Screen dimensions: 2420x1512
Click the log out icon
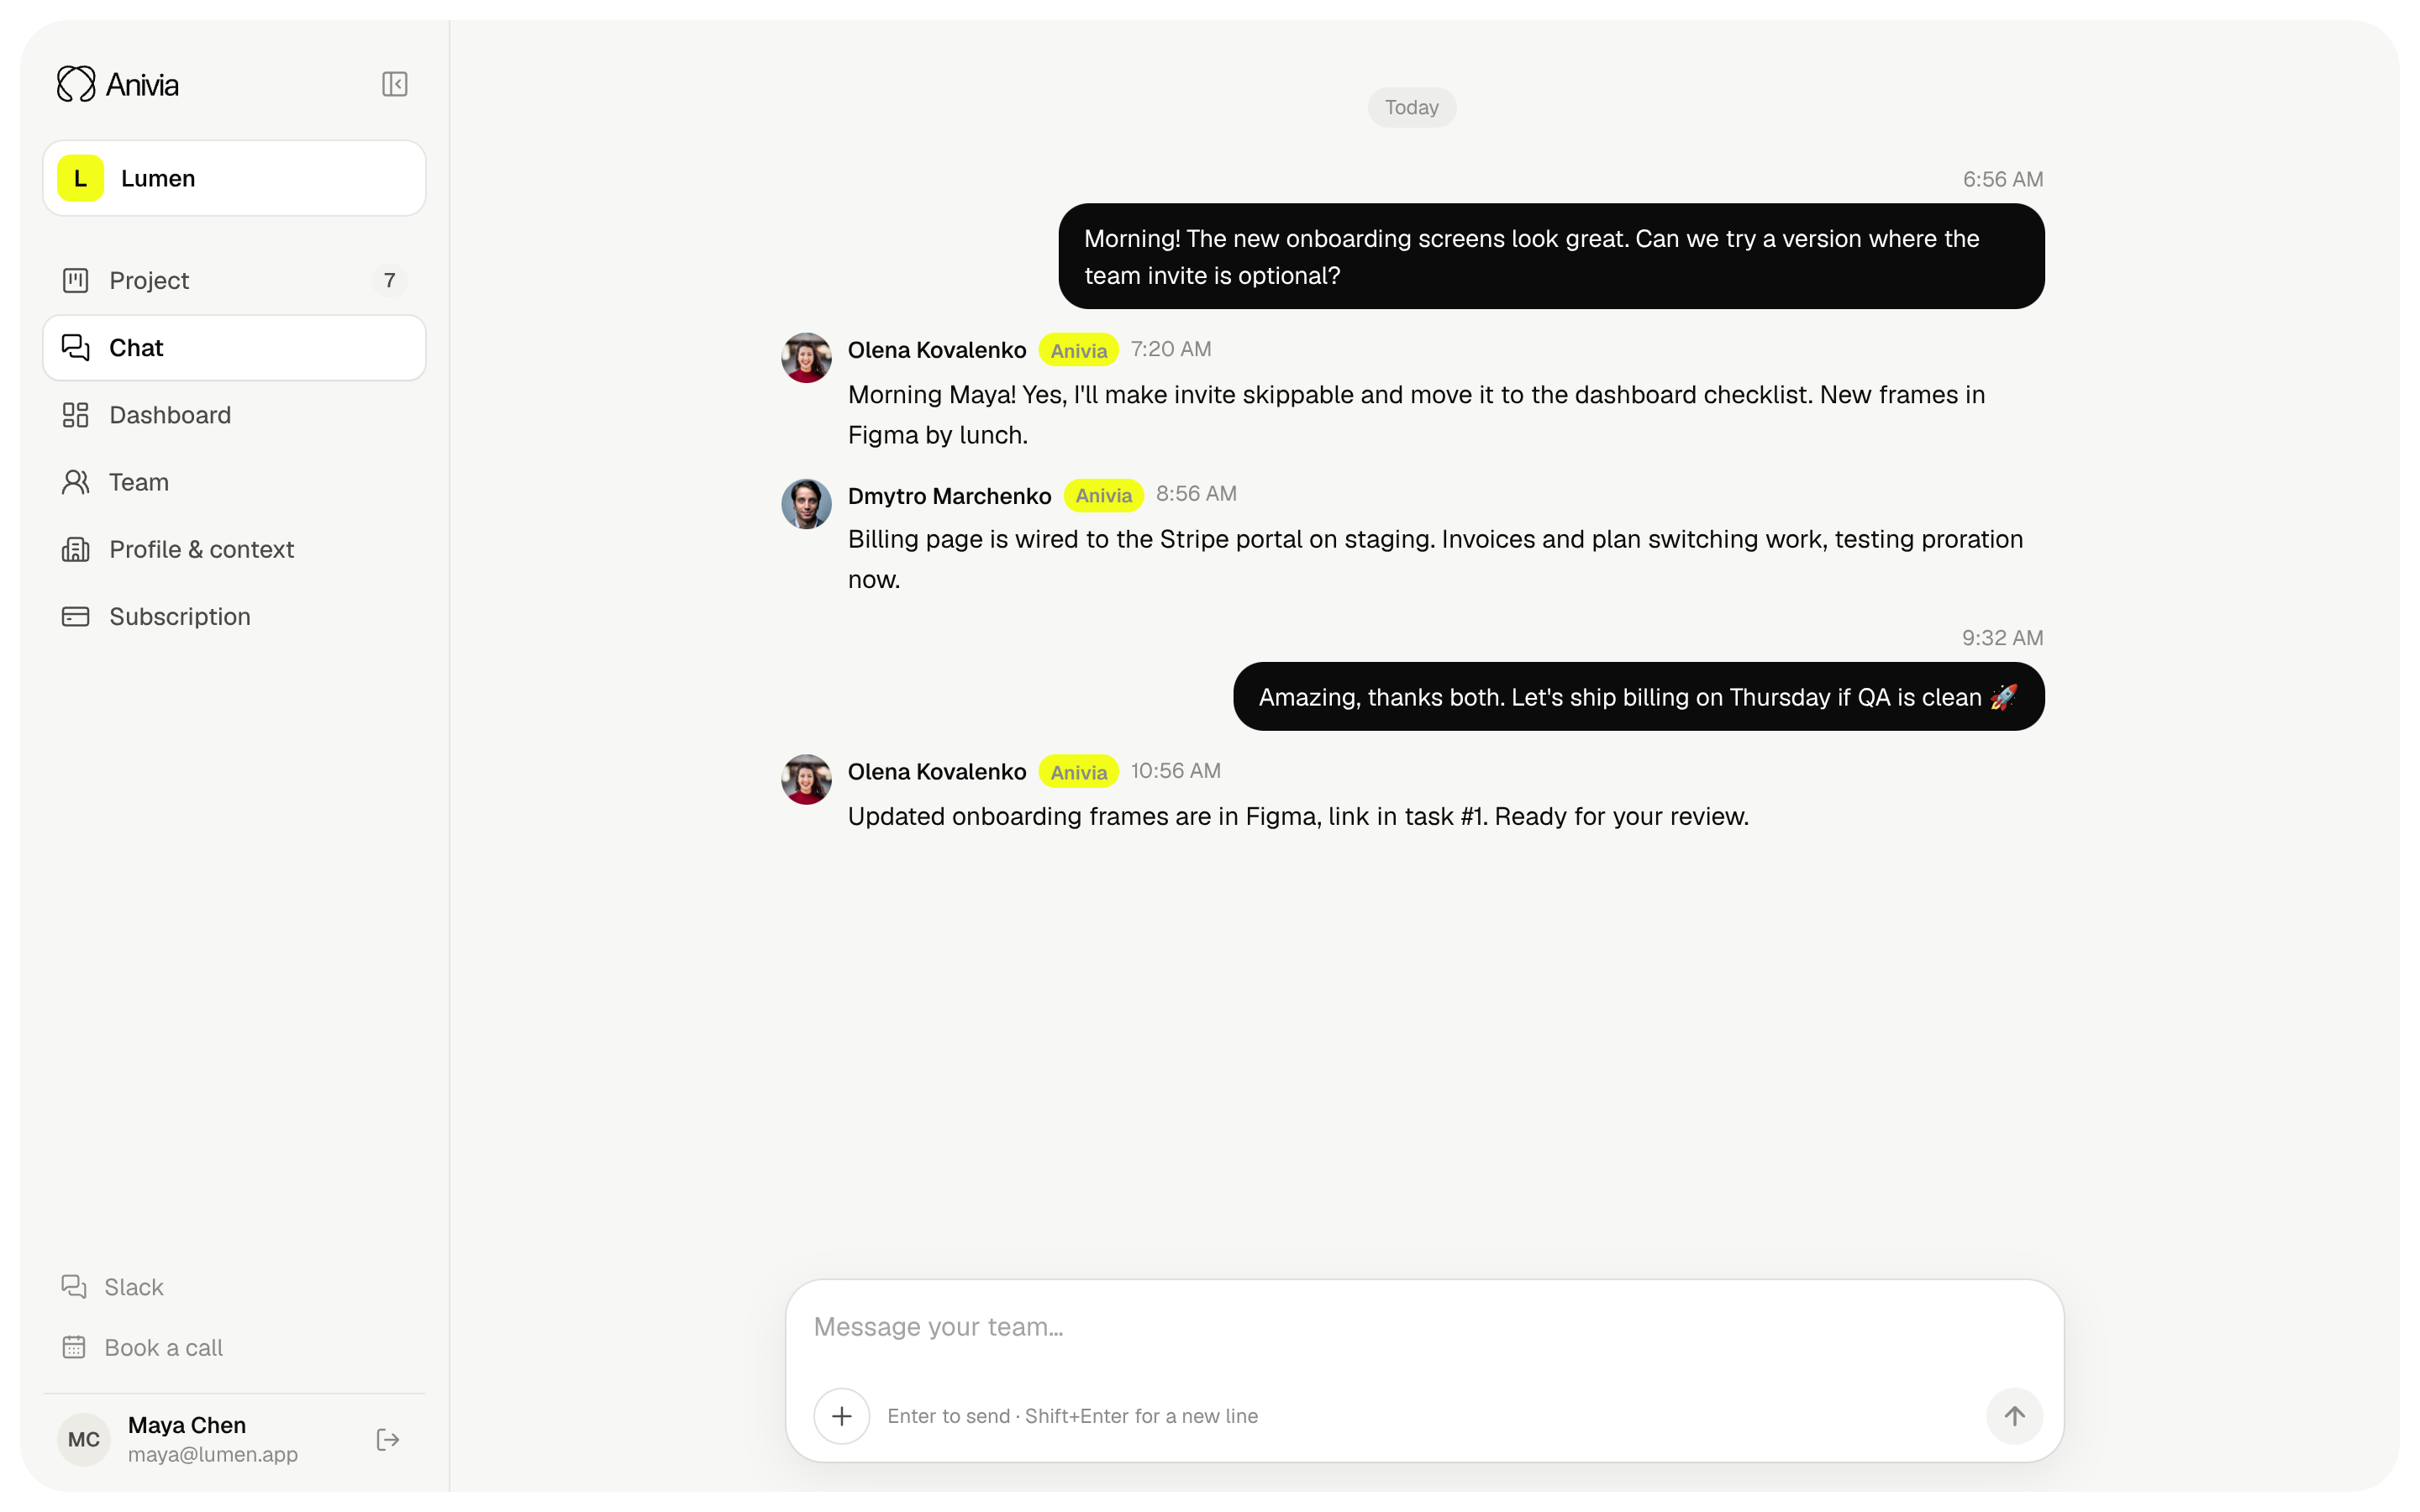(388, 1439)
